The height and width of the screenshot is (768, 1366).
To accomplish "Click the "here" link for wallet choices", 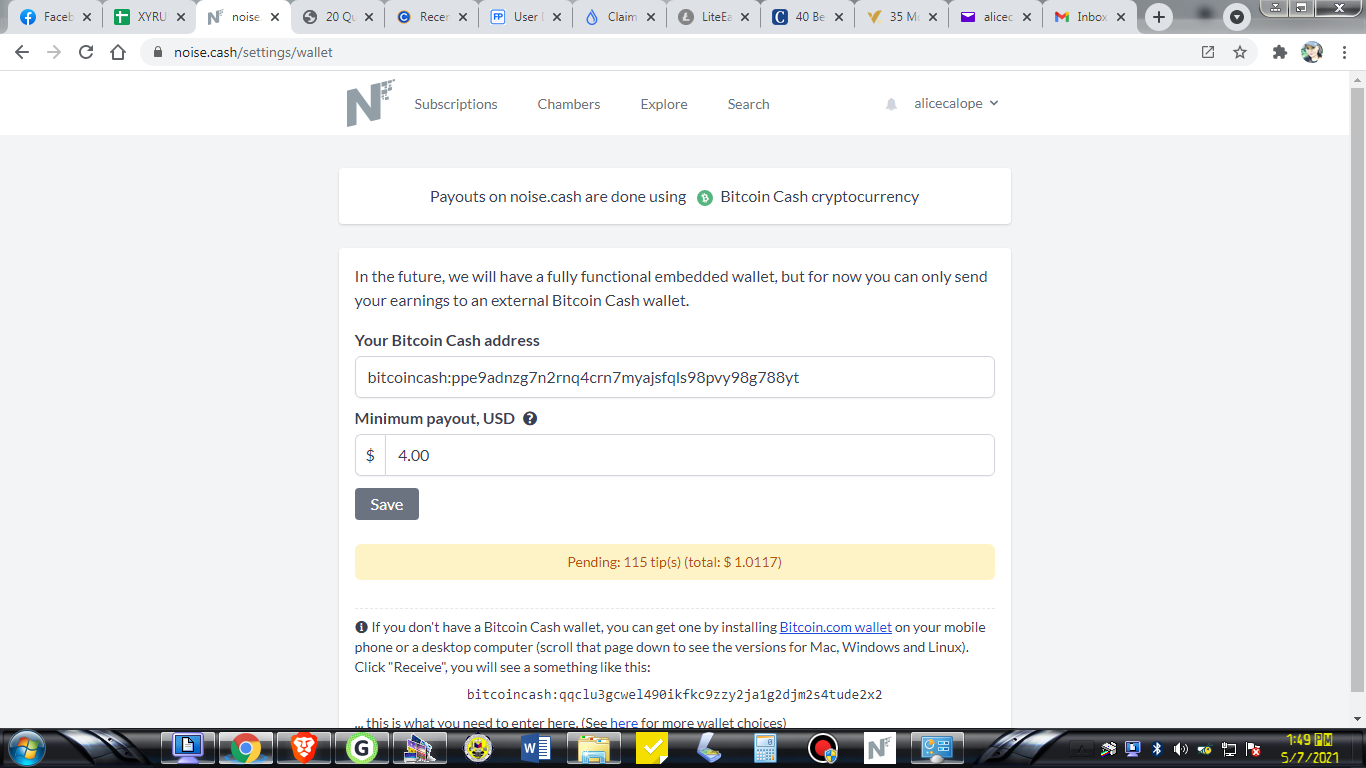I will 624,723.
